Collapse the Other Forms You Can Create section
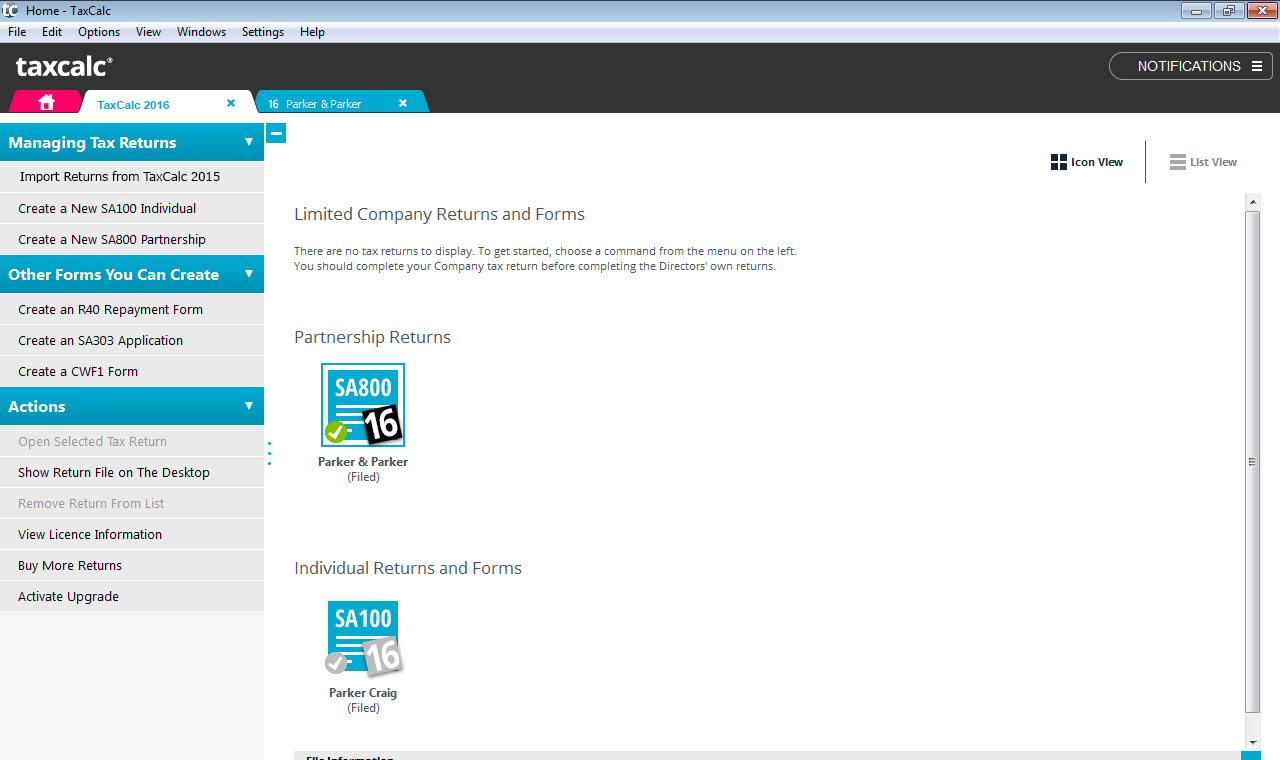1280x760 pixels. click(x=249, y=274)
